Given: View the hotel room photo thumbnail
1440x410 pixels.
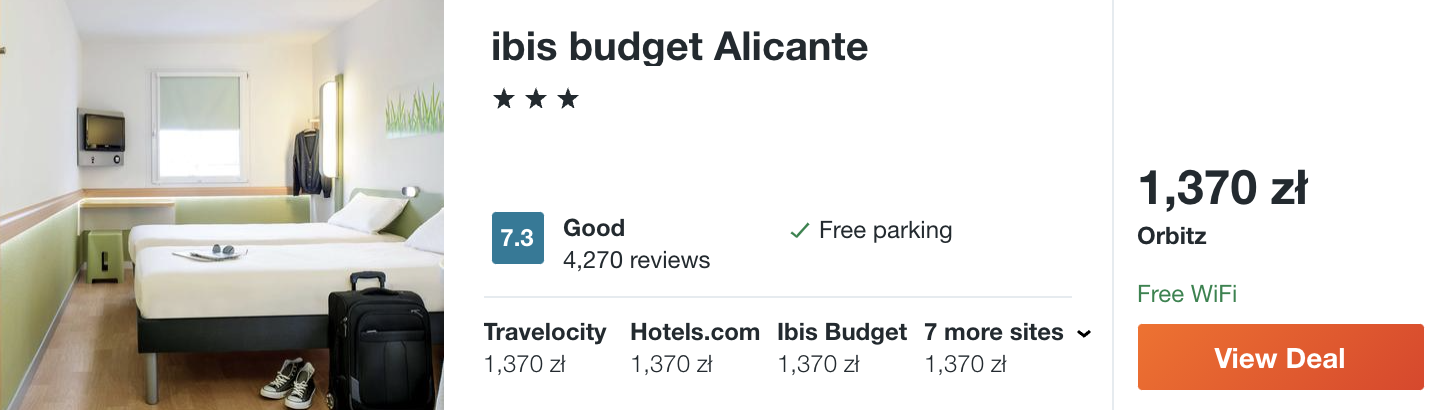Looking at the screenshot, I should 222,205.
